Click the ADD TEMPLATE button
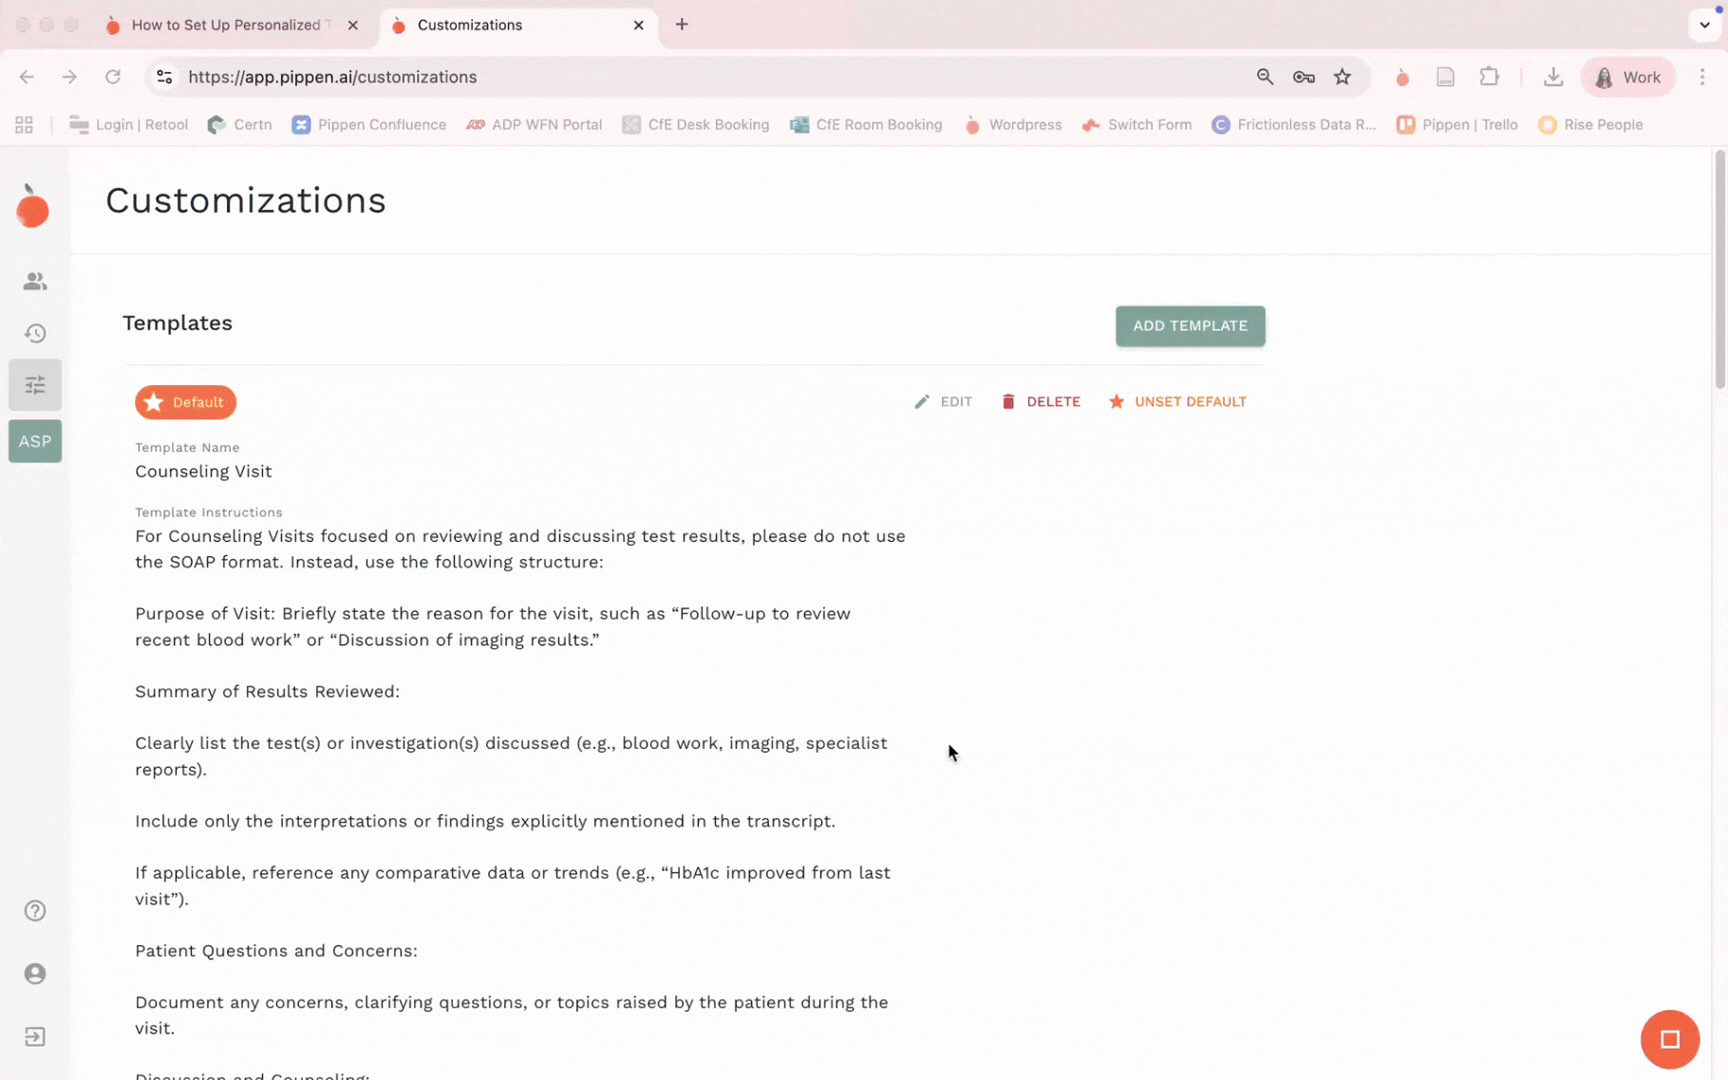Image resolution: width=1728 pixels, height=1080 pixels. 1189,326
